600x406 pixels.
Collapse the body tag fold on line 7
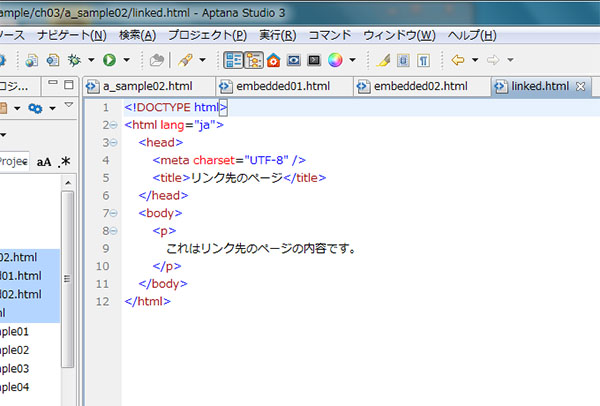114,213
